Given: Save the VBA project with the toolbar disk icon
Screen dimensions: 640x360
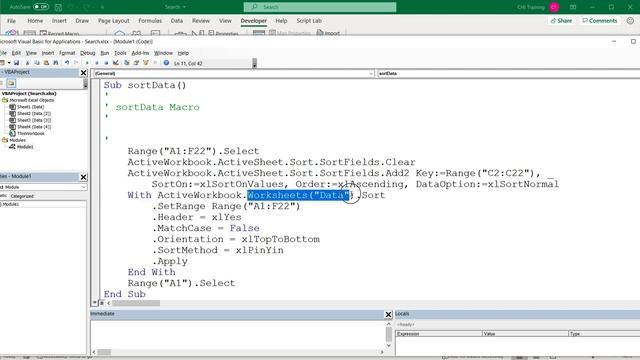Looking at the screenshot, I should click(16, 63).
